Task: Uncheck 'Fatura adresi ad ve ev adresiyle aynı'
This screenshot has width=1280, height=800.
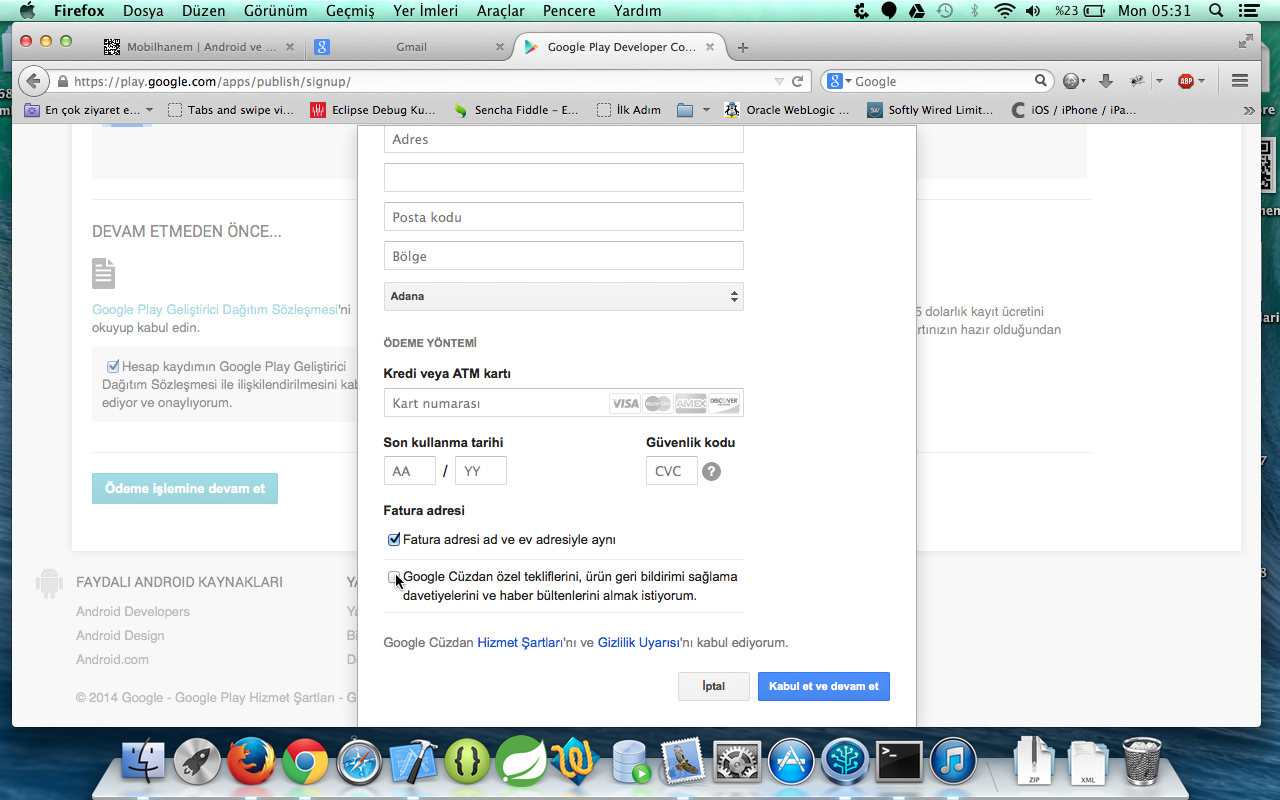Action: click(394, 540)
